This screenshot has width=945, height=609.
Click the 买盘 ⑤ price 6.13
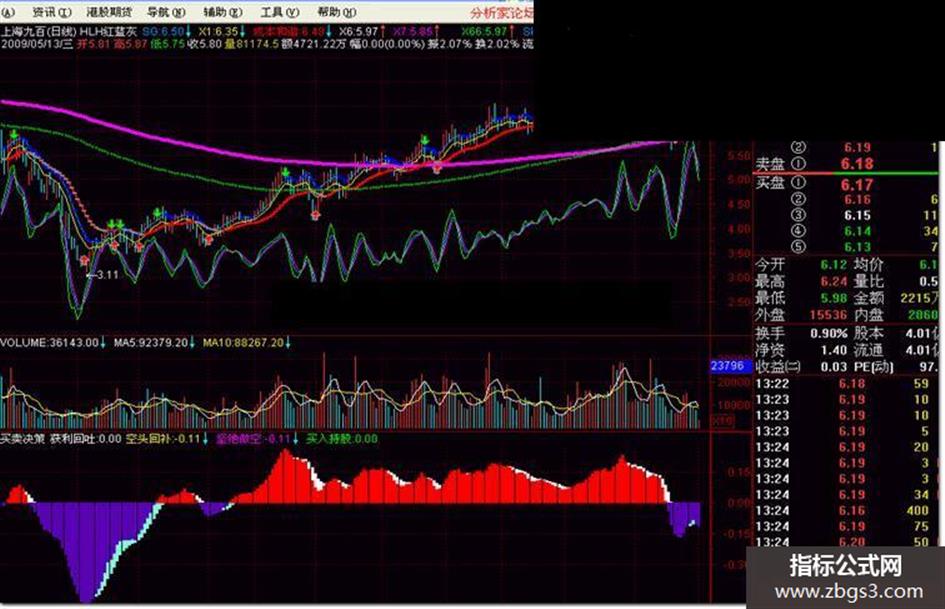point(857,247)
